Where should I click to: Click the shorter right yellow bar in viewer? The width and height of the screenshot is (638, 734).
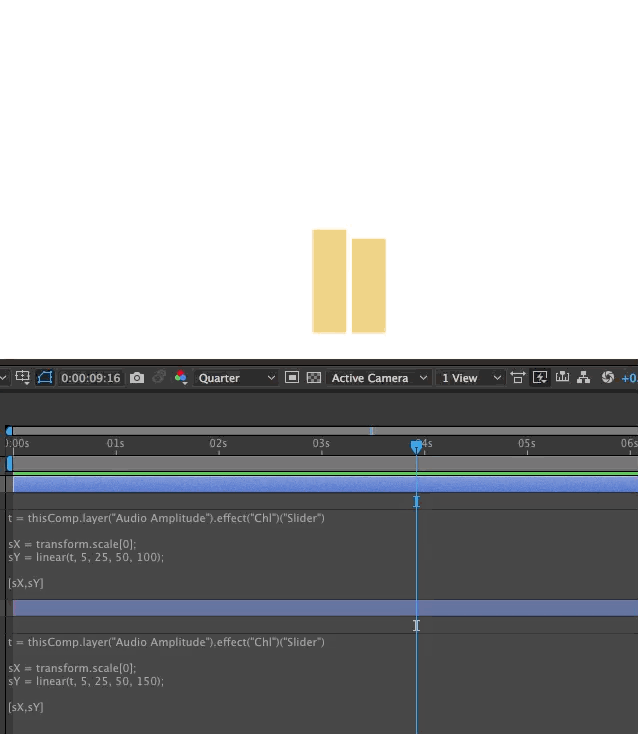pyautogui.click(x=369, y=286)
